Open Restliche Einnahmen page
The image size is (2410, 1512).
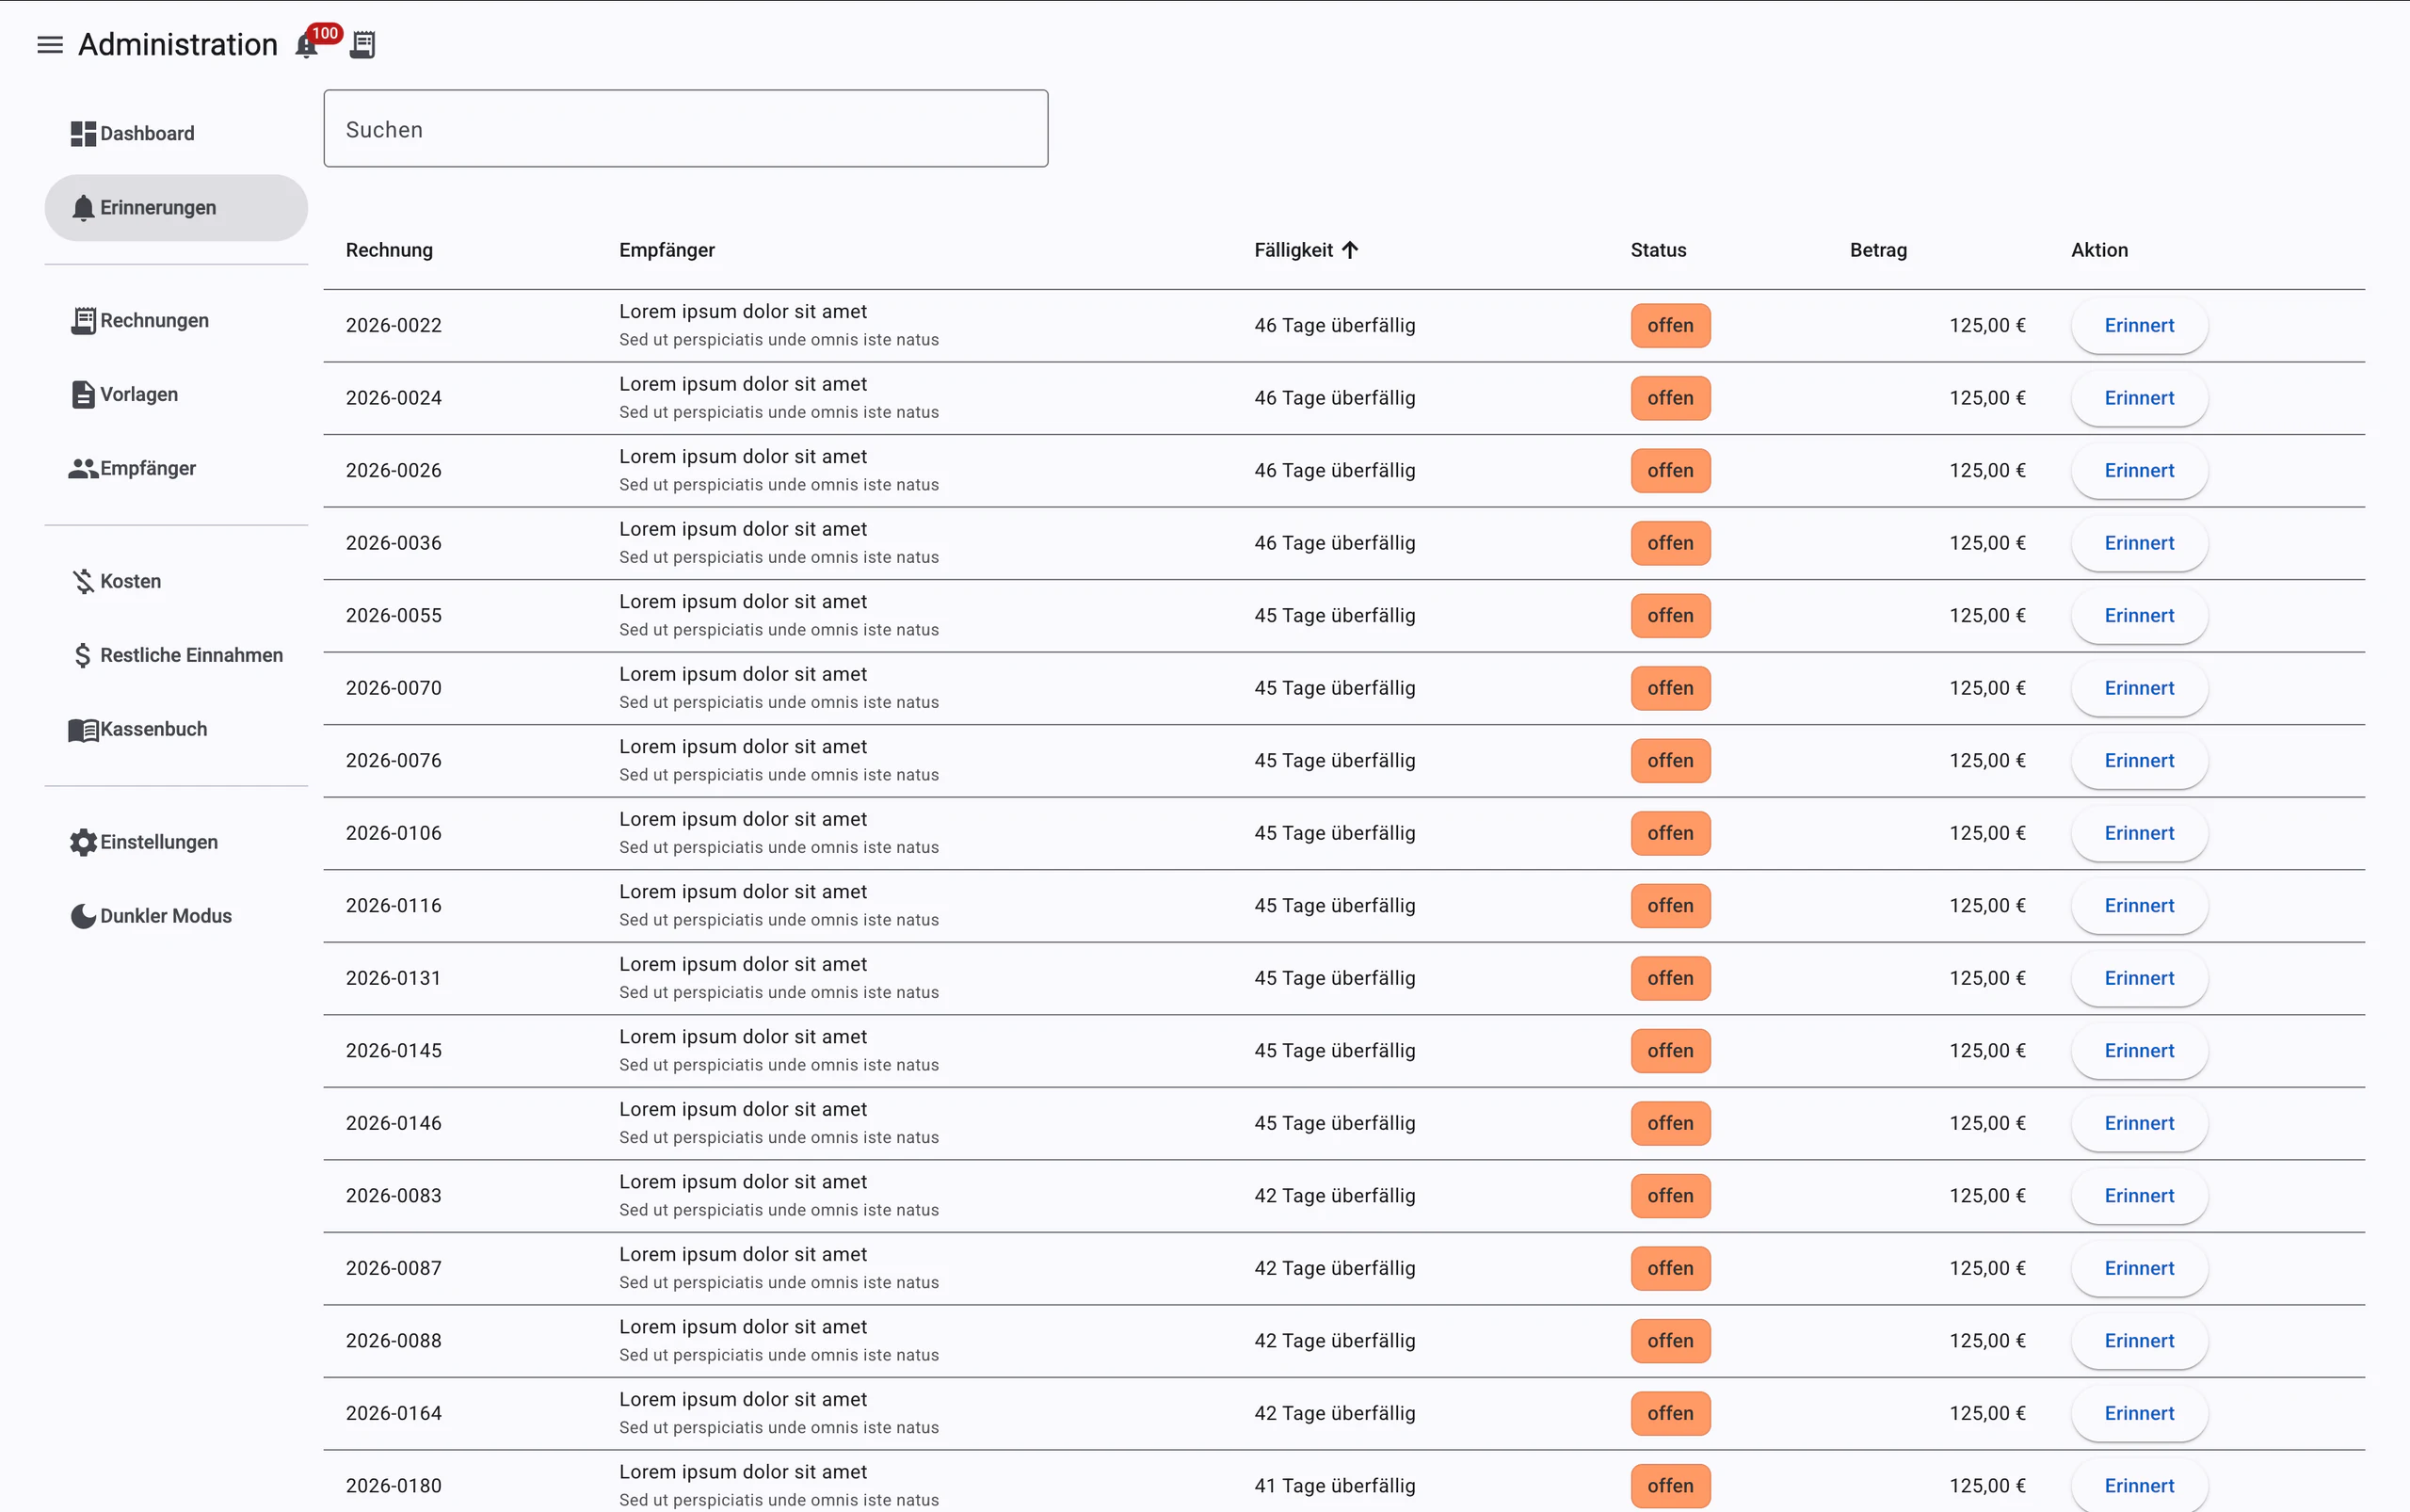point(176,656)
